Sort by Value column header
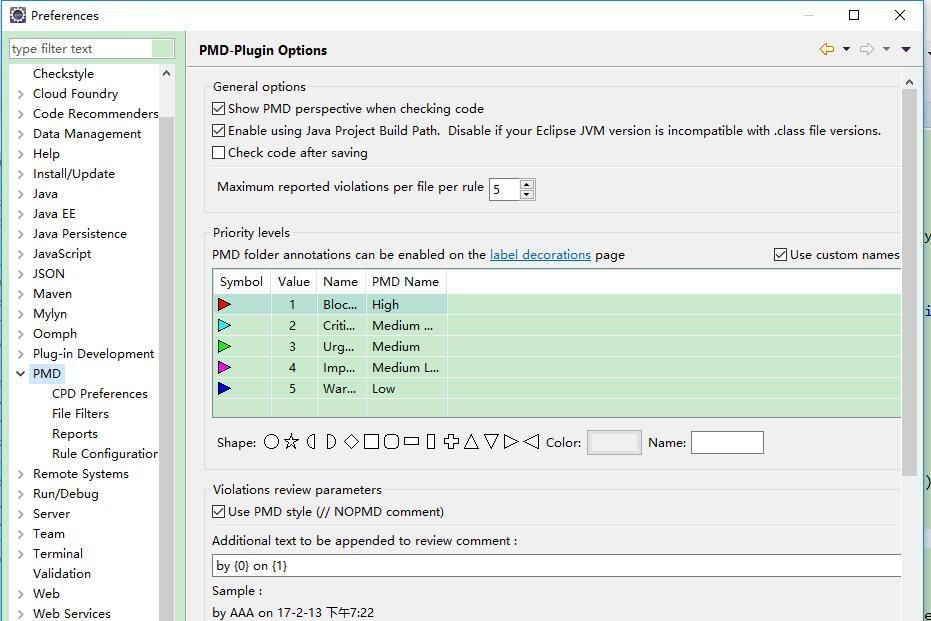The width and height of the screenshot is (931, 621). tap(294, 281)
